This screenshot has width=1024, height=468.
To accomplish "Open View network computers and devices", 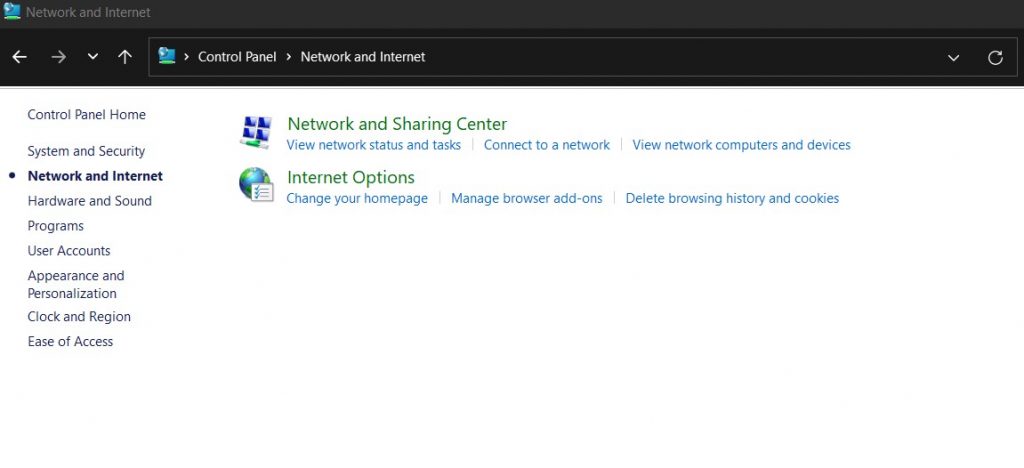I will click(x=741, y=145).
